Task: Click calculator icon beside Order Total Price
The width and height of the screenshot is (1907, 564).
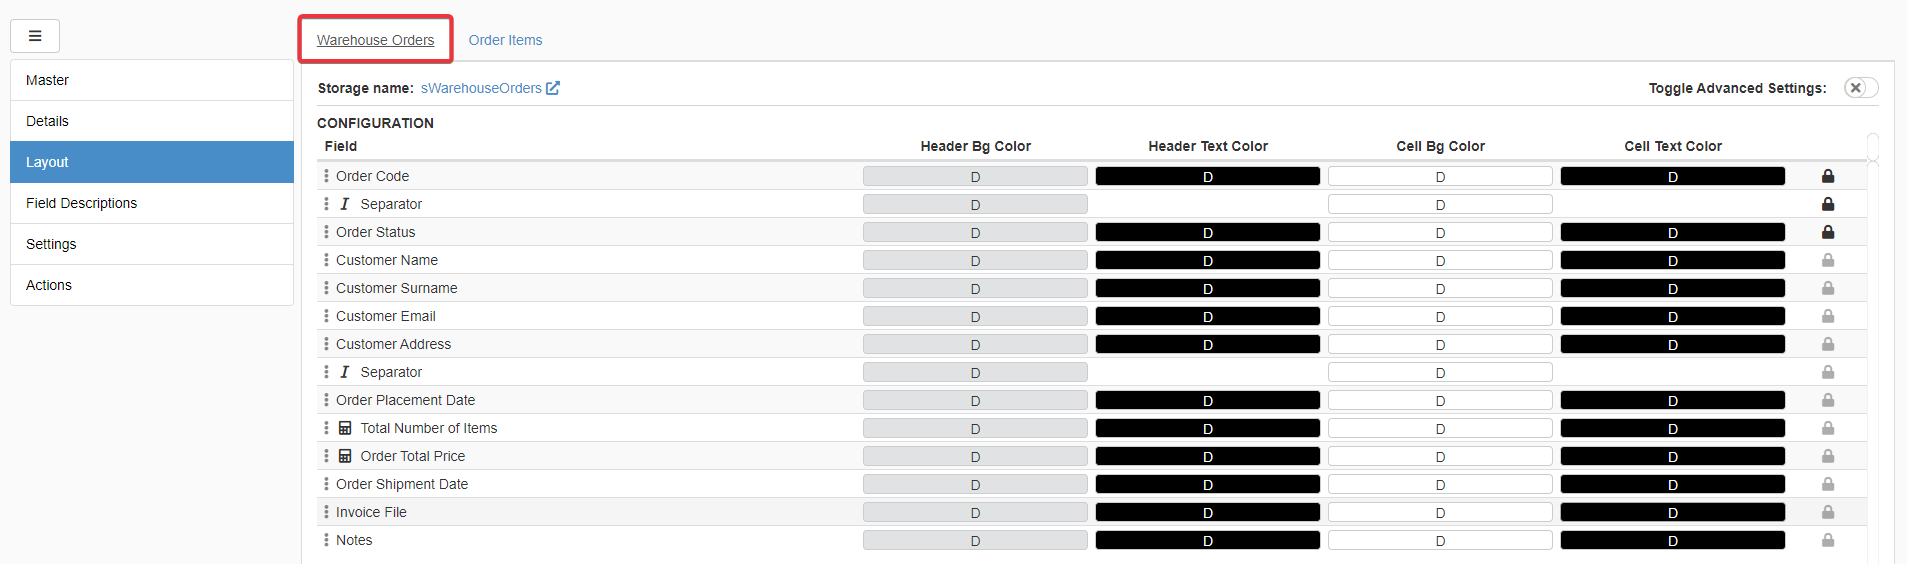Action: pos(345,456)
